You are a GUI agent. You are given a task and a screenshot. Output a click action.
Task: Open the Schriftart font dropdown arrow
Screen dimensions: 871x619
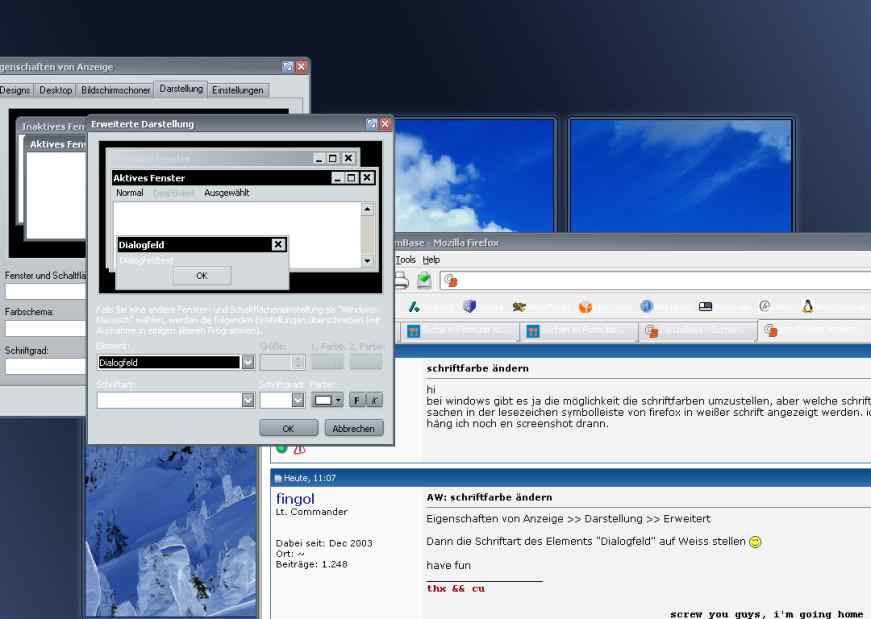point(248,400)
